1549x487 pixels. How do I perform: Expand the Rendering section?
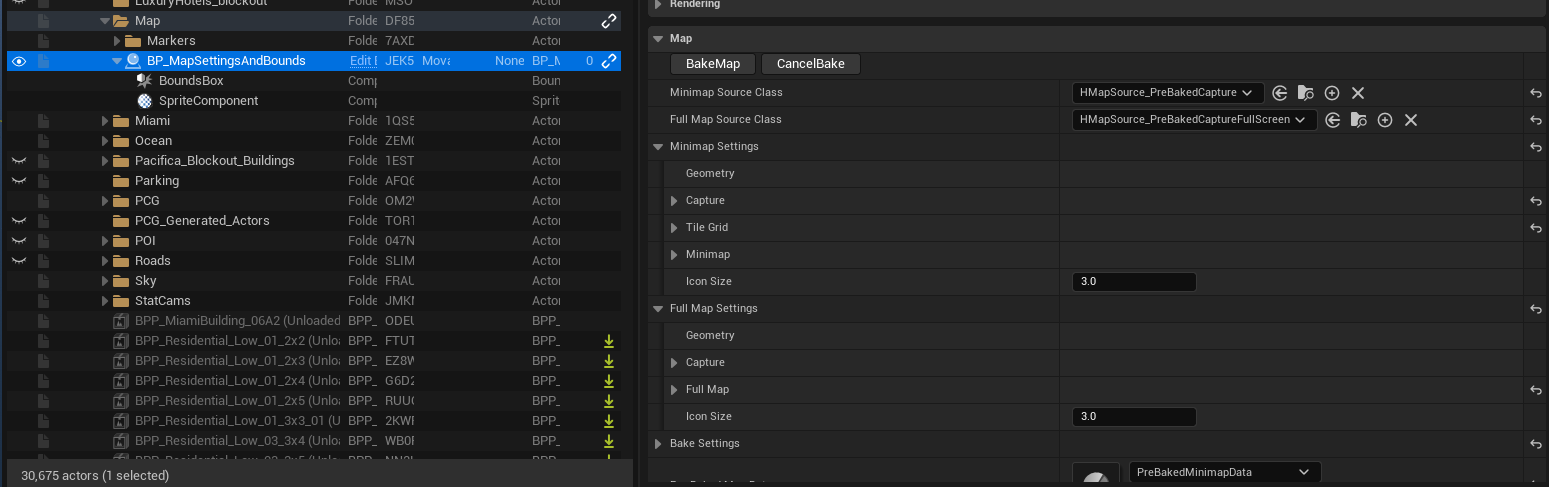coord(658,4)
